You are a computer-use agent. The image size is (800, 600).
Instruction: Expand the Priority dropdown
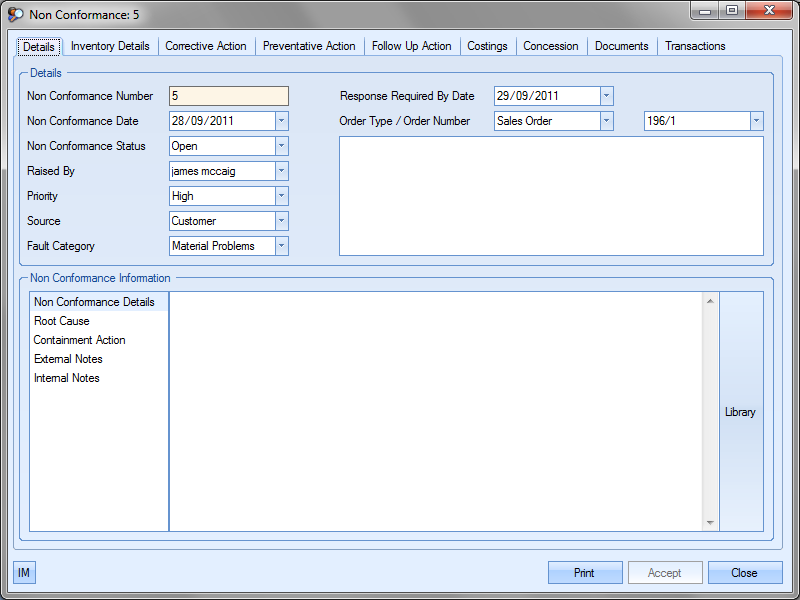pos(281,196)
